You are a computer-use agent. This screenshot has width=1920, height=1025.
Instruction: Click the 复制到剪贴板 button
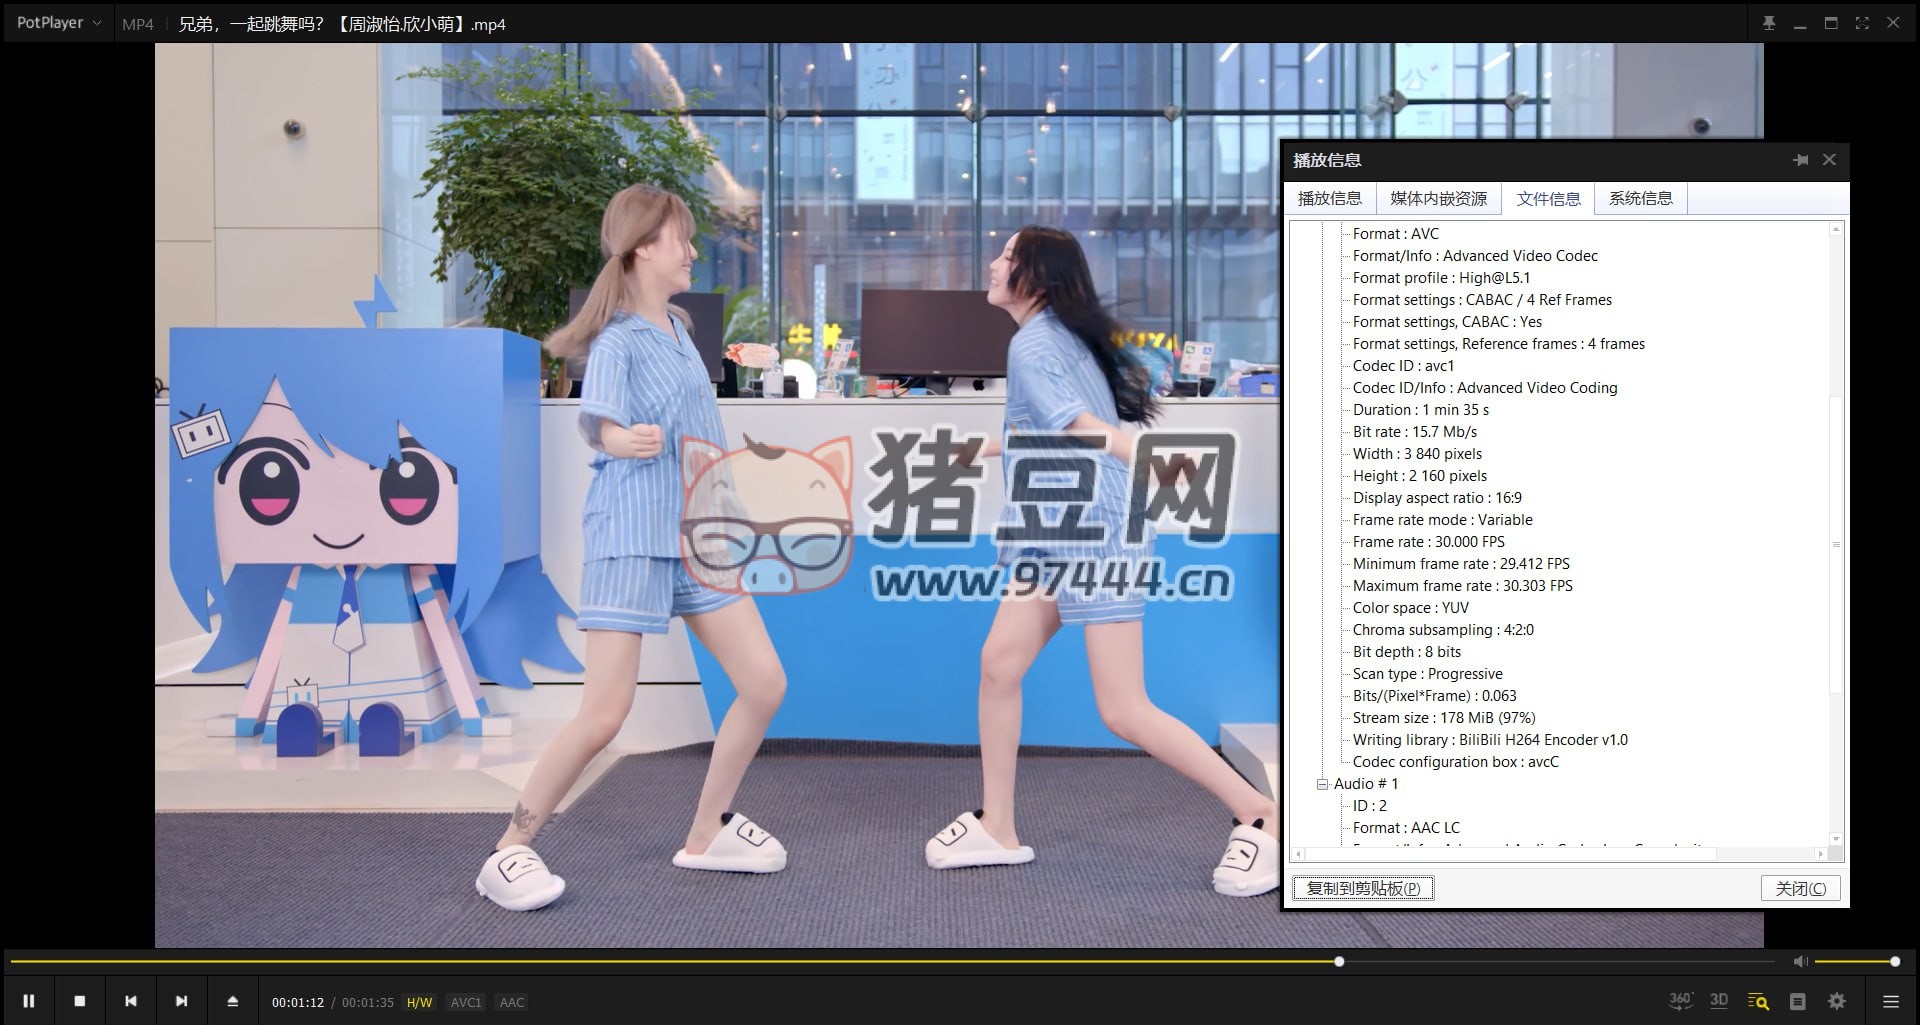click(x=1363, y=888)
